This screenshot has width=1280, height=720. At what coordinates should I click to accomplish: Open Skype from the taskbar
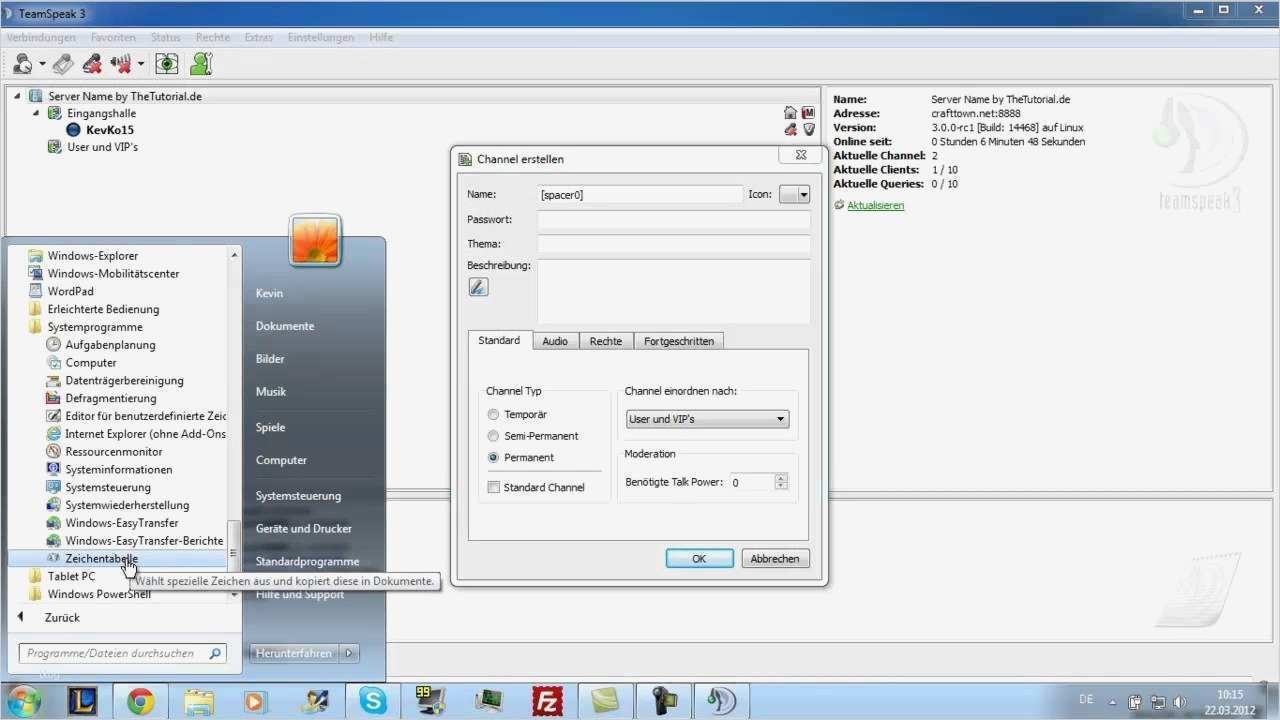373,702
